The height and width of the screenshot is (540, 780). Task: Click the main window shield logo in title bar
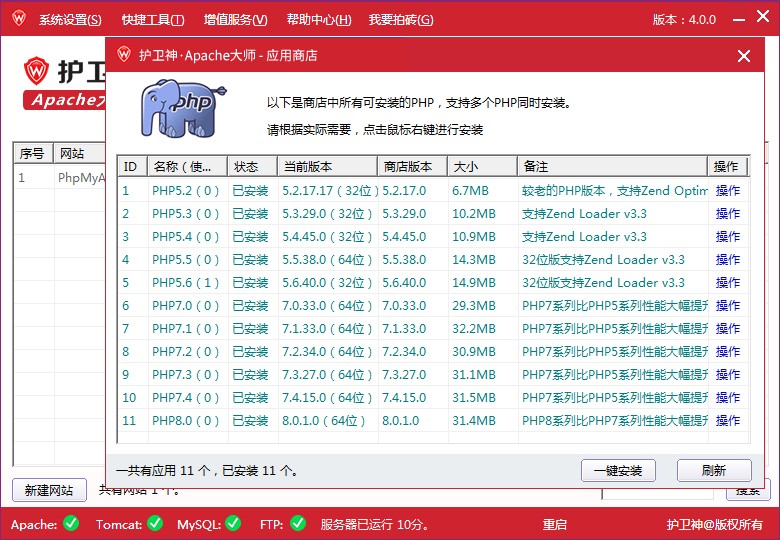tap(18, 19)
